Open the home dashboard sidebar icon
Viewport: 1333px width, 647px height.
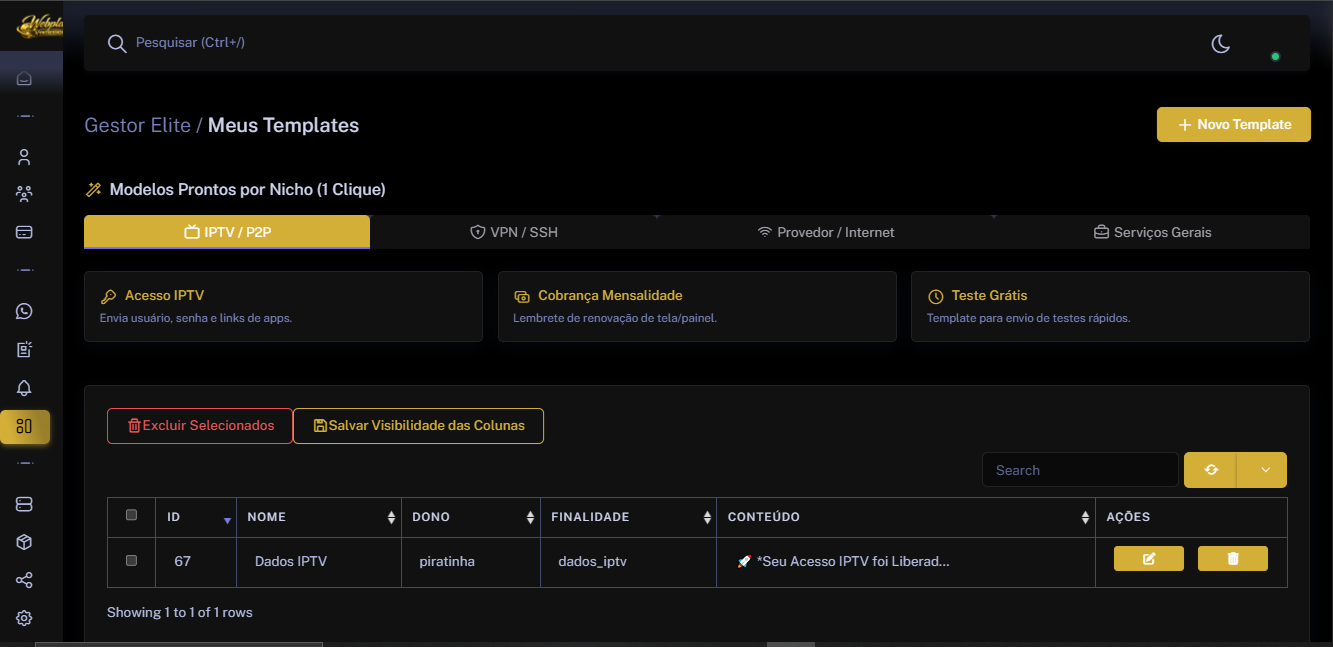pos(24,78)
